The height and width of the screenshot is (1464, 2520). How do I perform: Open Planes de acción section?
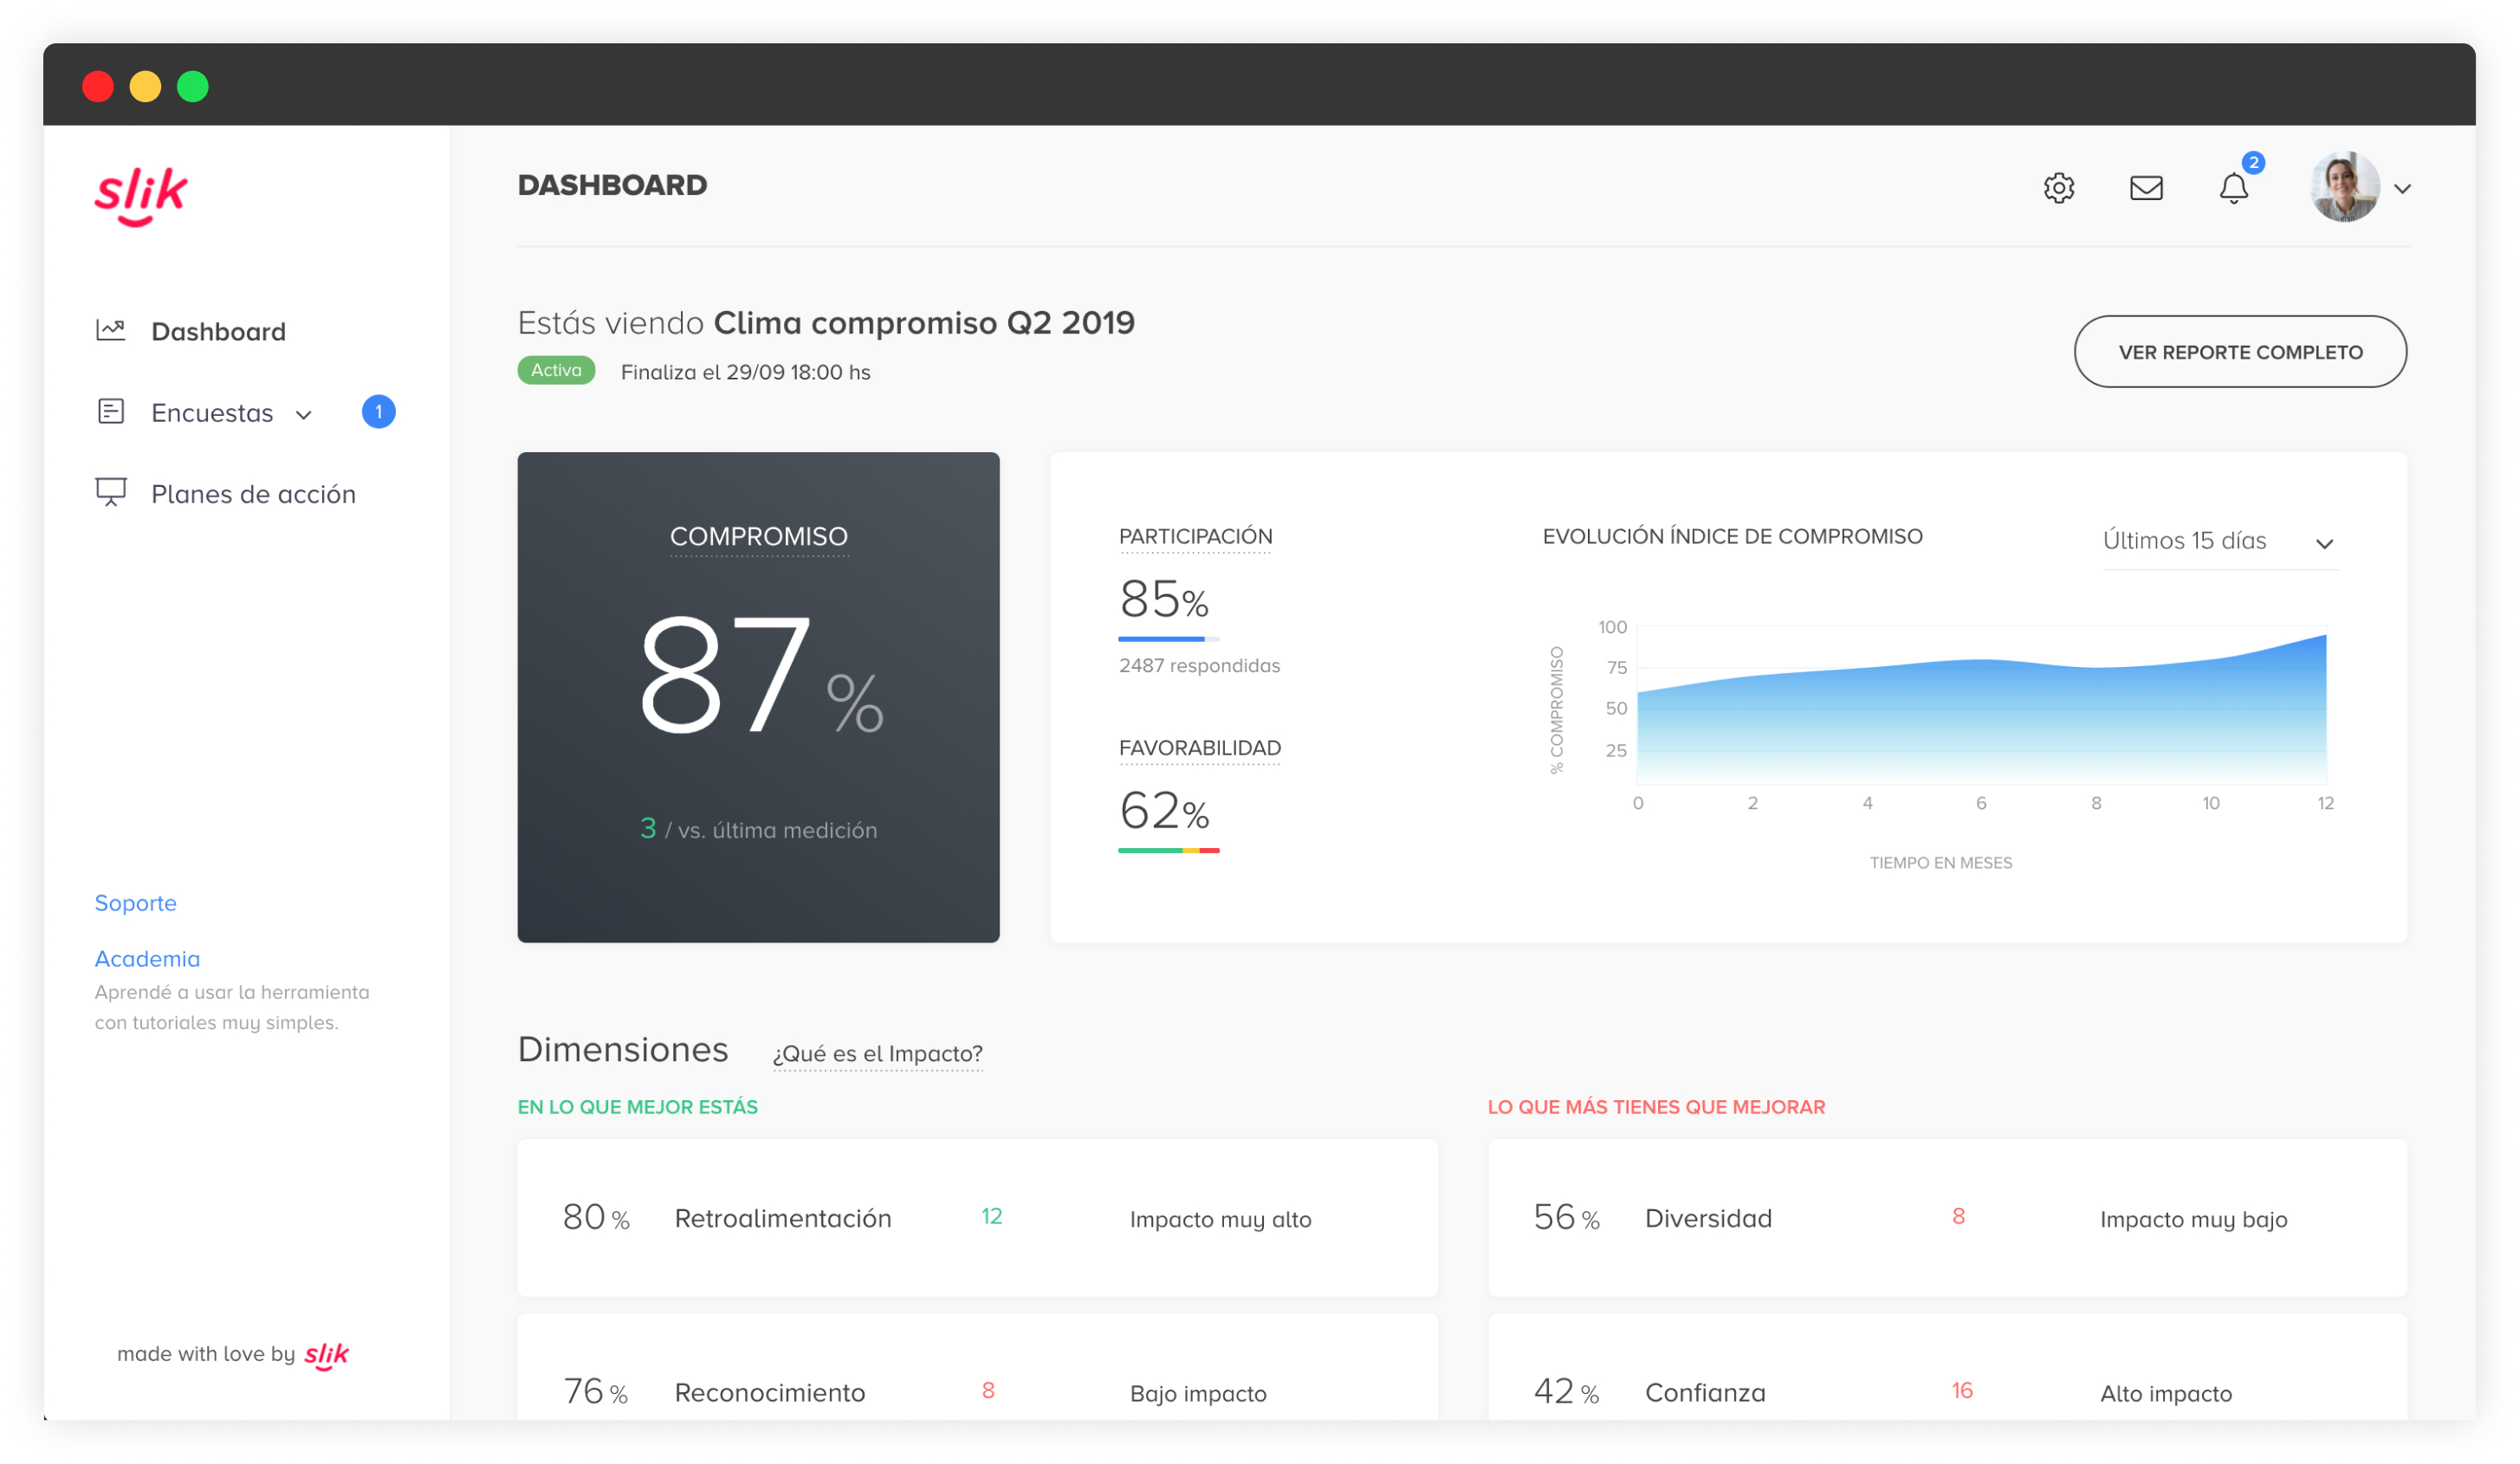253,494
